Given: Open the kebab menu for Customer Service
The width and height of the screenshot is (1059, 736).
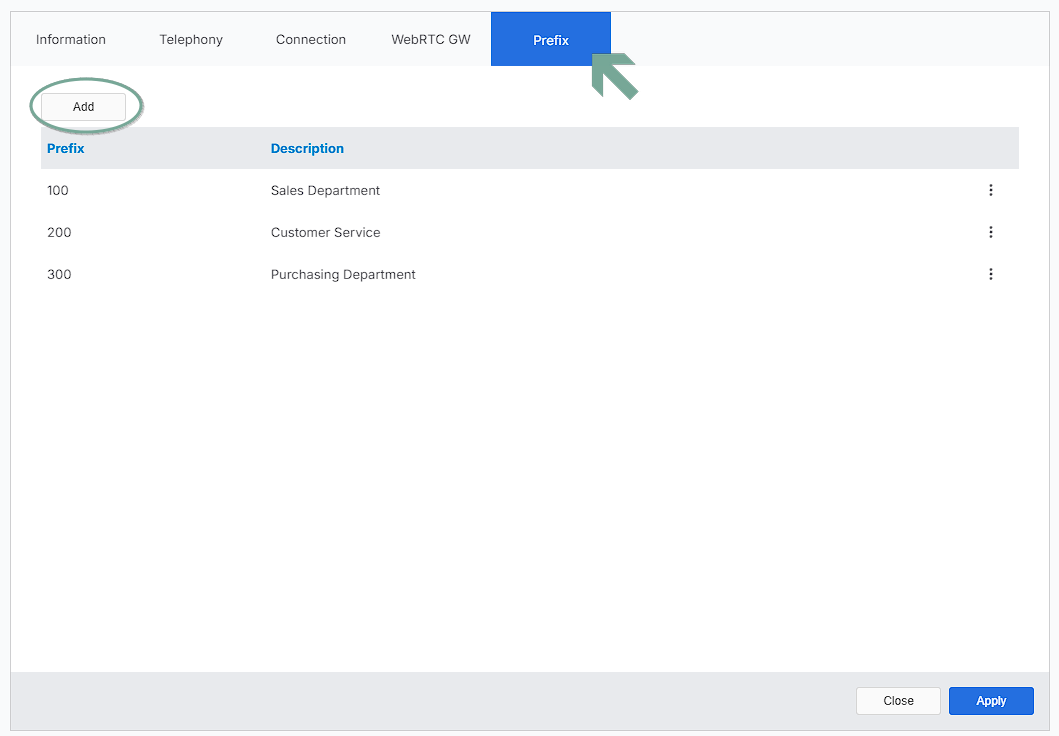Looking at the screenshot, I should point(990,232).
